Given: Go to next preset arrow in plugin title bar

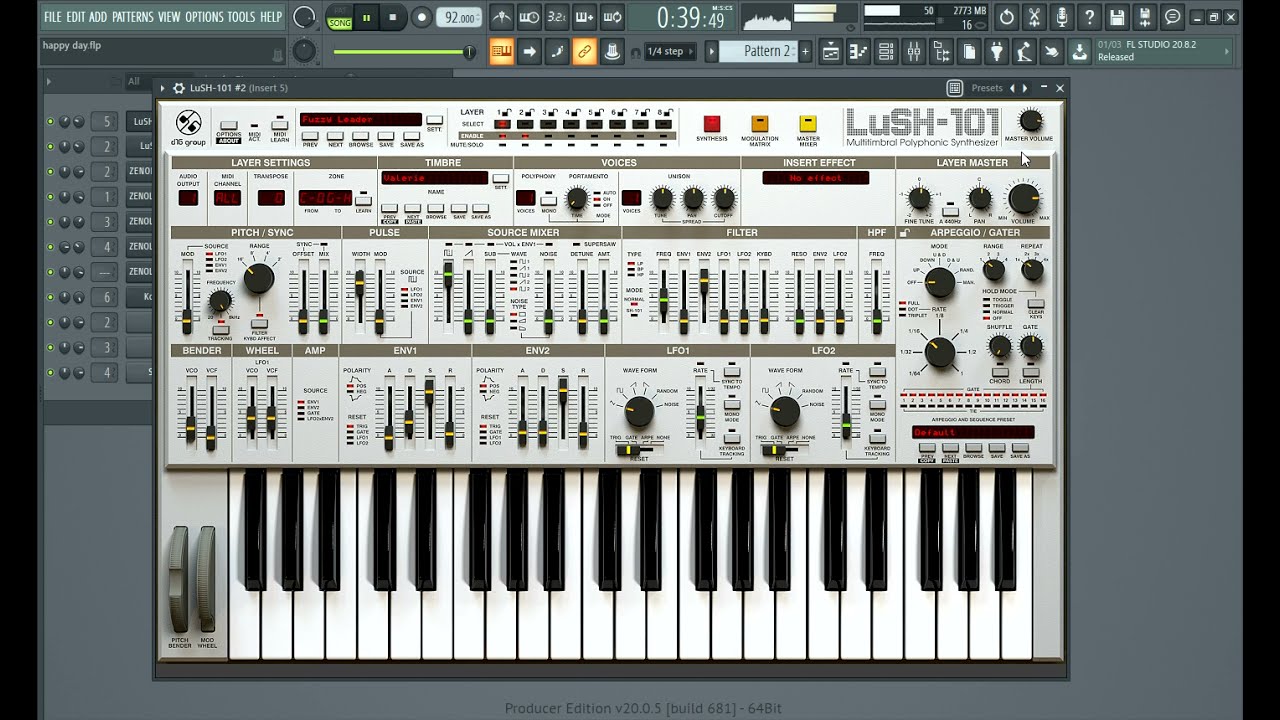Looking at the screenshot, I should click(1025, 88).
